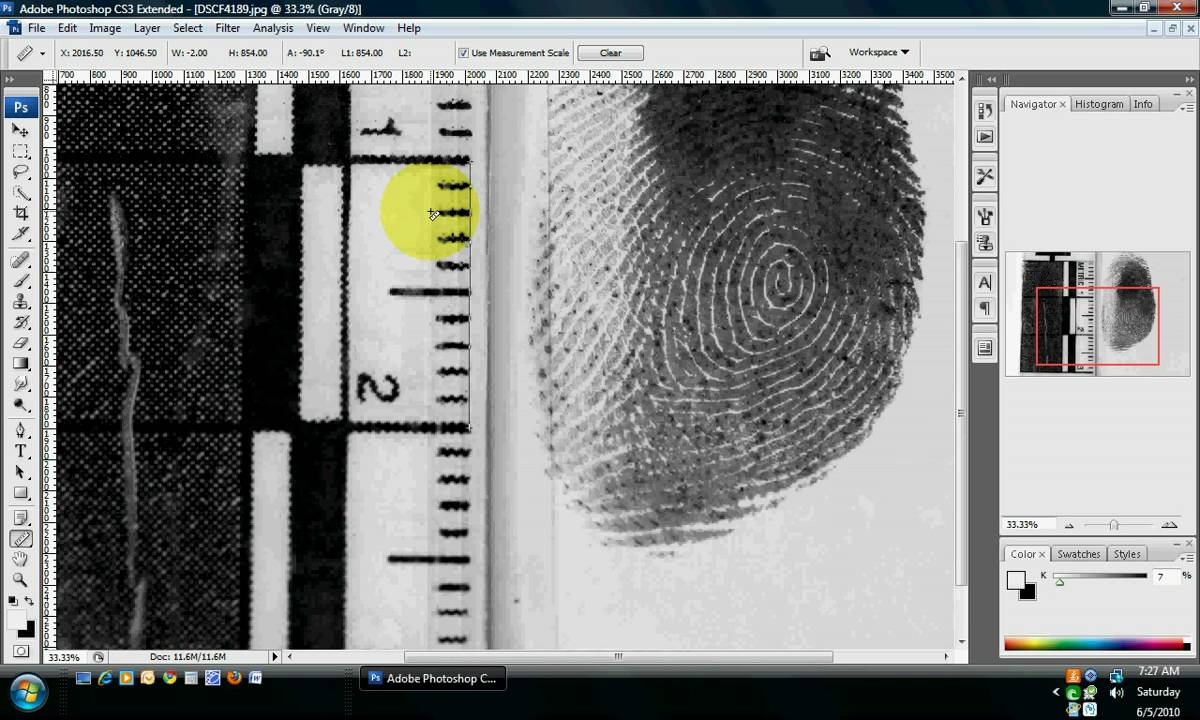Viewport: 1200px width, 720px height.
Task: Select the Zoom tool in toolbox
Action: click(20, 580)
